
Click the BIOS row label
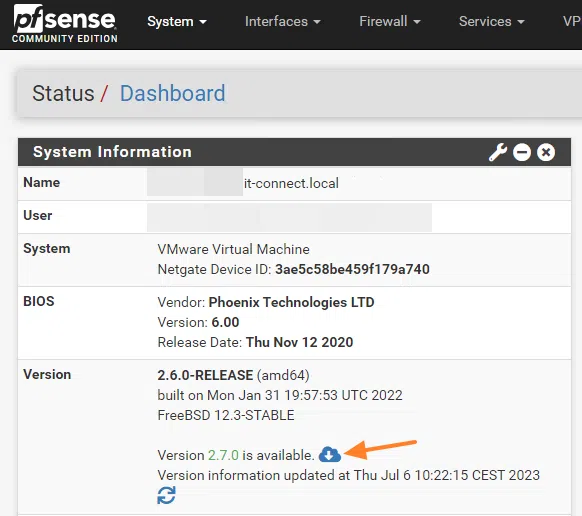pyautogui.click(x=39, y=301)
